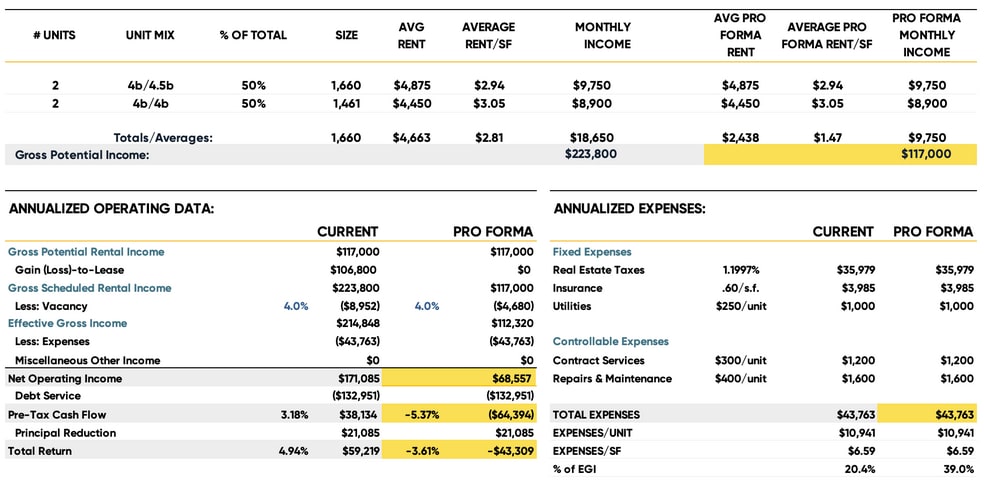Image resolution: width=984 pixels, height=484 pixels.
Task: Select the 4b/4b unit mix cell
Action: click(150, 104)
